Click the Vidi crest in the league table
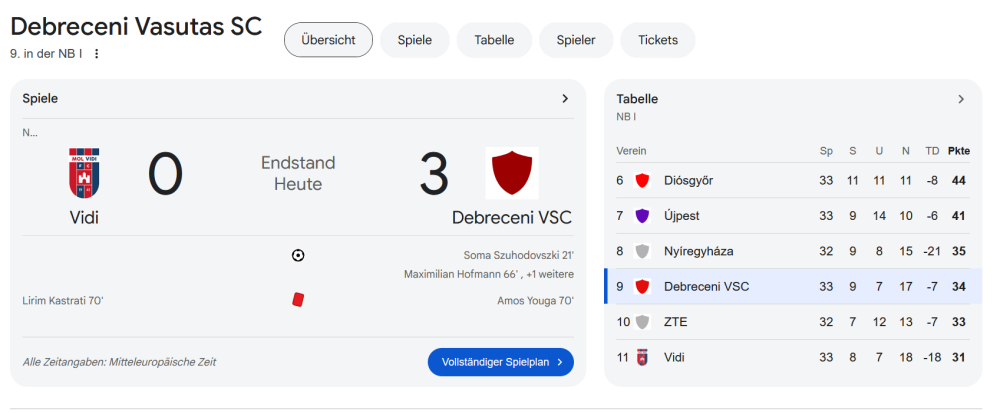 click(x=642, y=357)
